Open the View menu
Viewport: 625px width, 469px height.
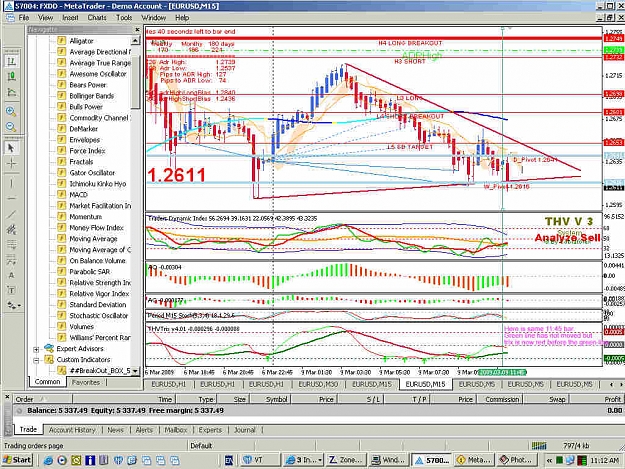pos(45,18)
